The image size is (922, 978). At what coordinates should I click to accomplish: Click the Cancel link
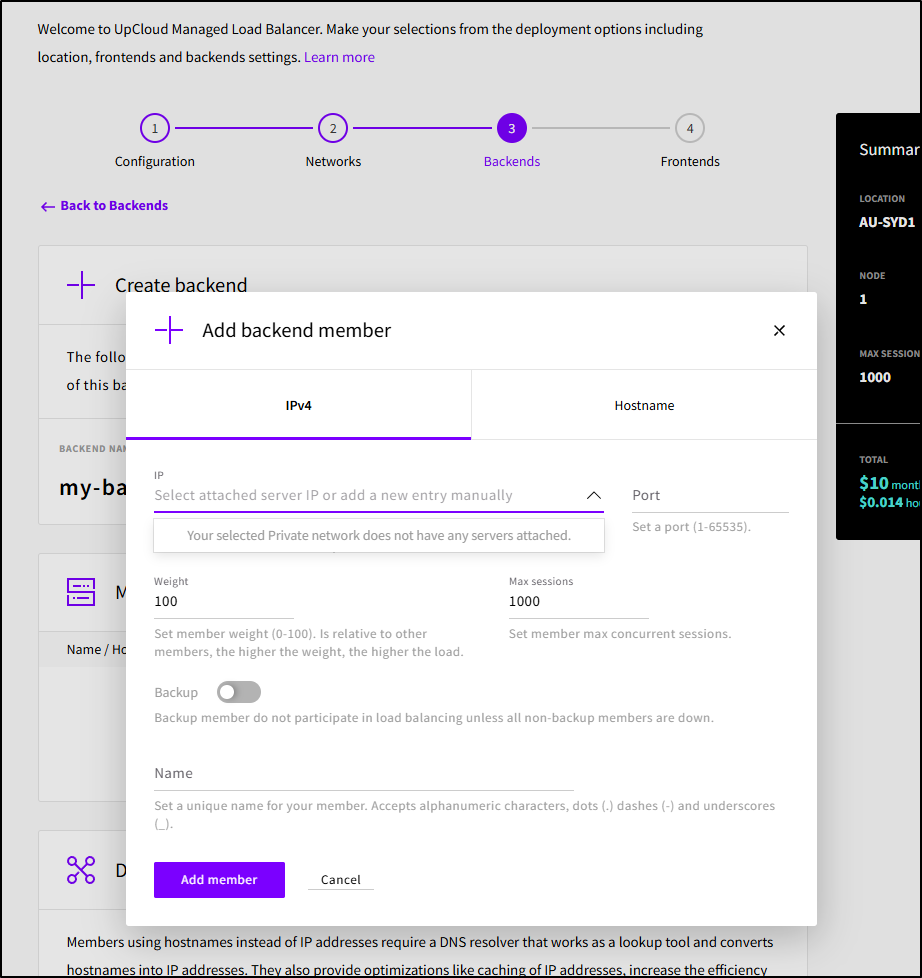tap(341, 880)
